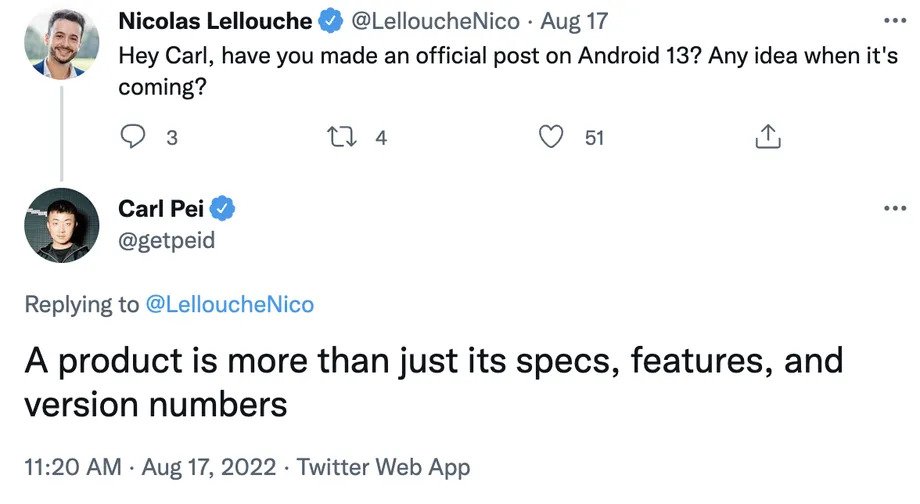Open more options on Carl Pei's tweet

(892, 209)
